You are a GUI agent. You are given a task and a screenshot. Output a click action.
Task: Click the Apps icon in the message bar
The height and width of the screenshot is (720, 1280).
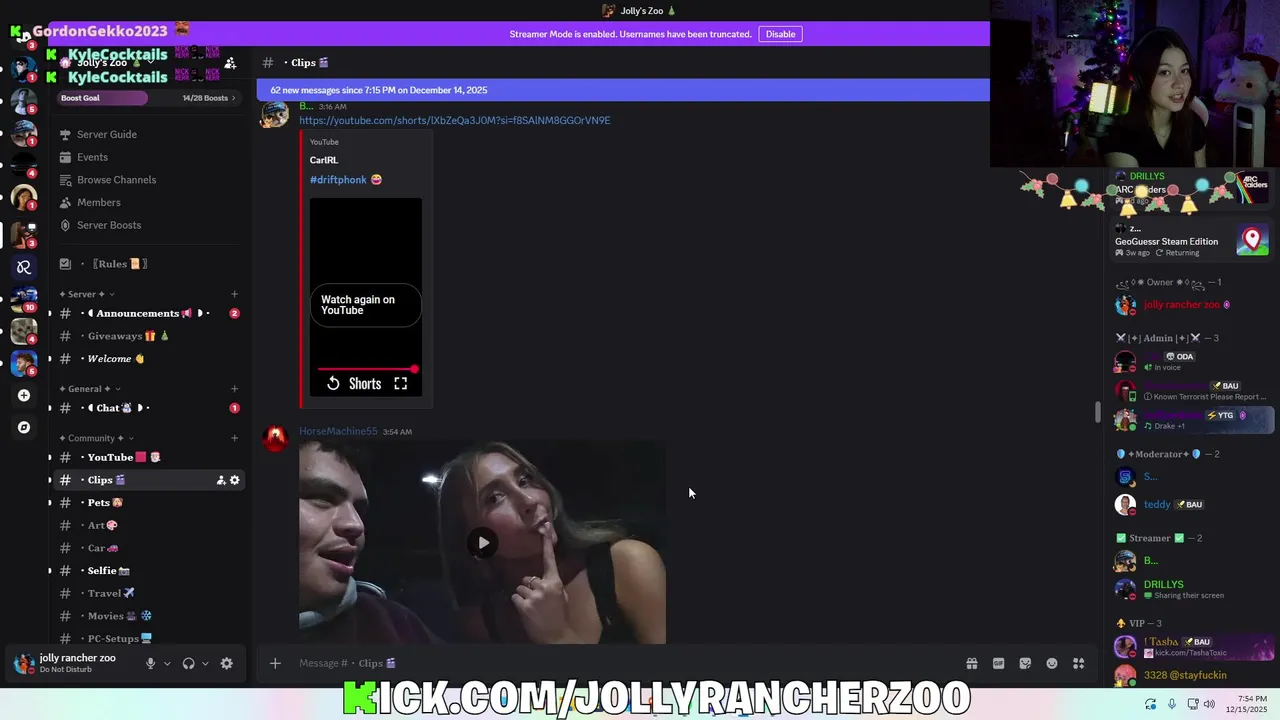tap(1078, 663)
